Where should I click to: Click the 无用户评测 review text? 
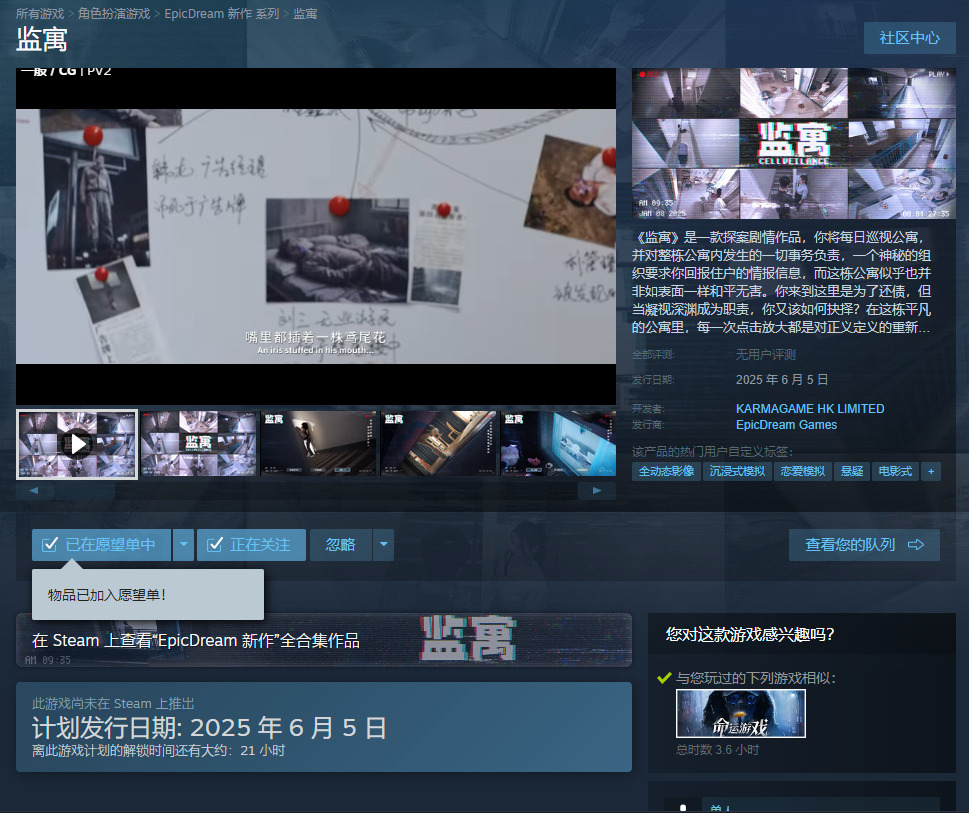point(766,355)
